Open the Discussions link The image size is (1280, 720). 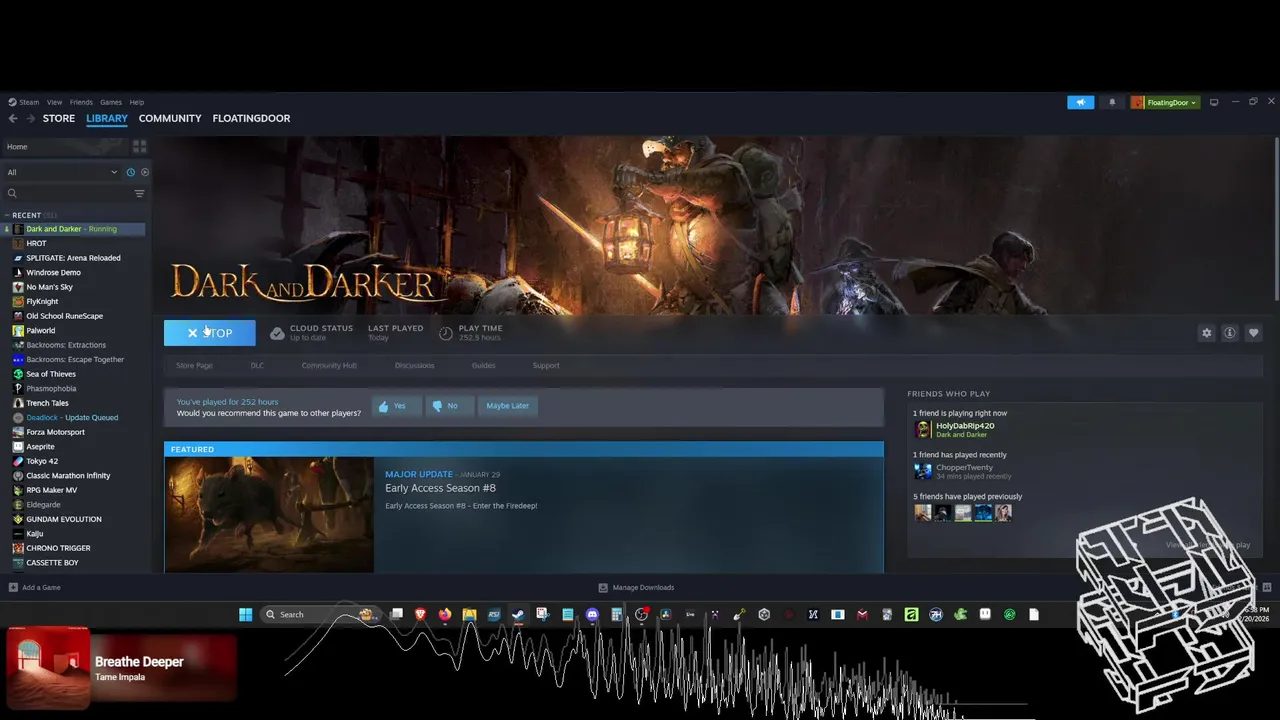[414, 365]
